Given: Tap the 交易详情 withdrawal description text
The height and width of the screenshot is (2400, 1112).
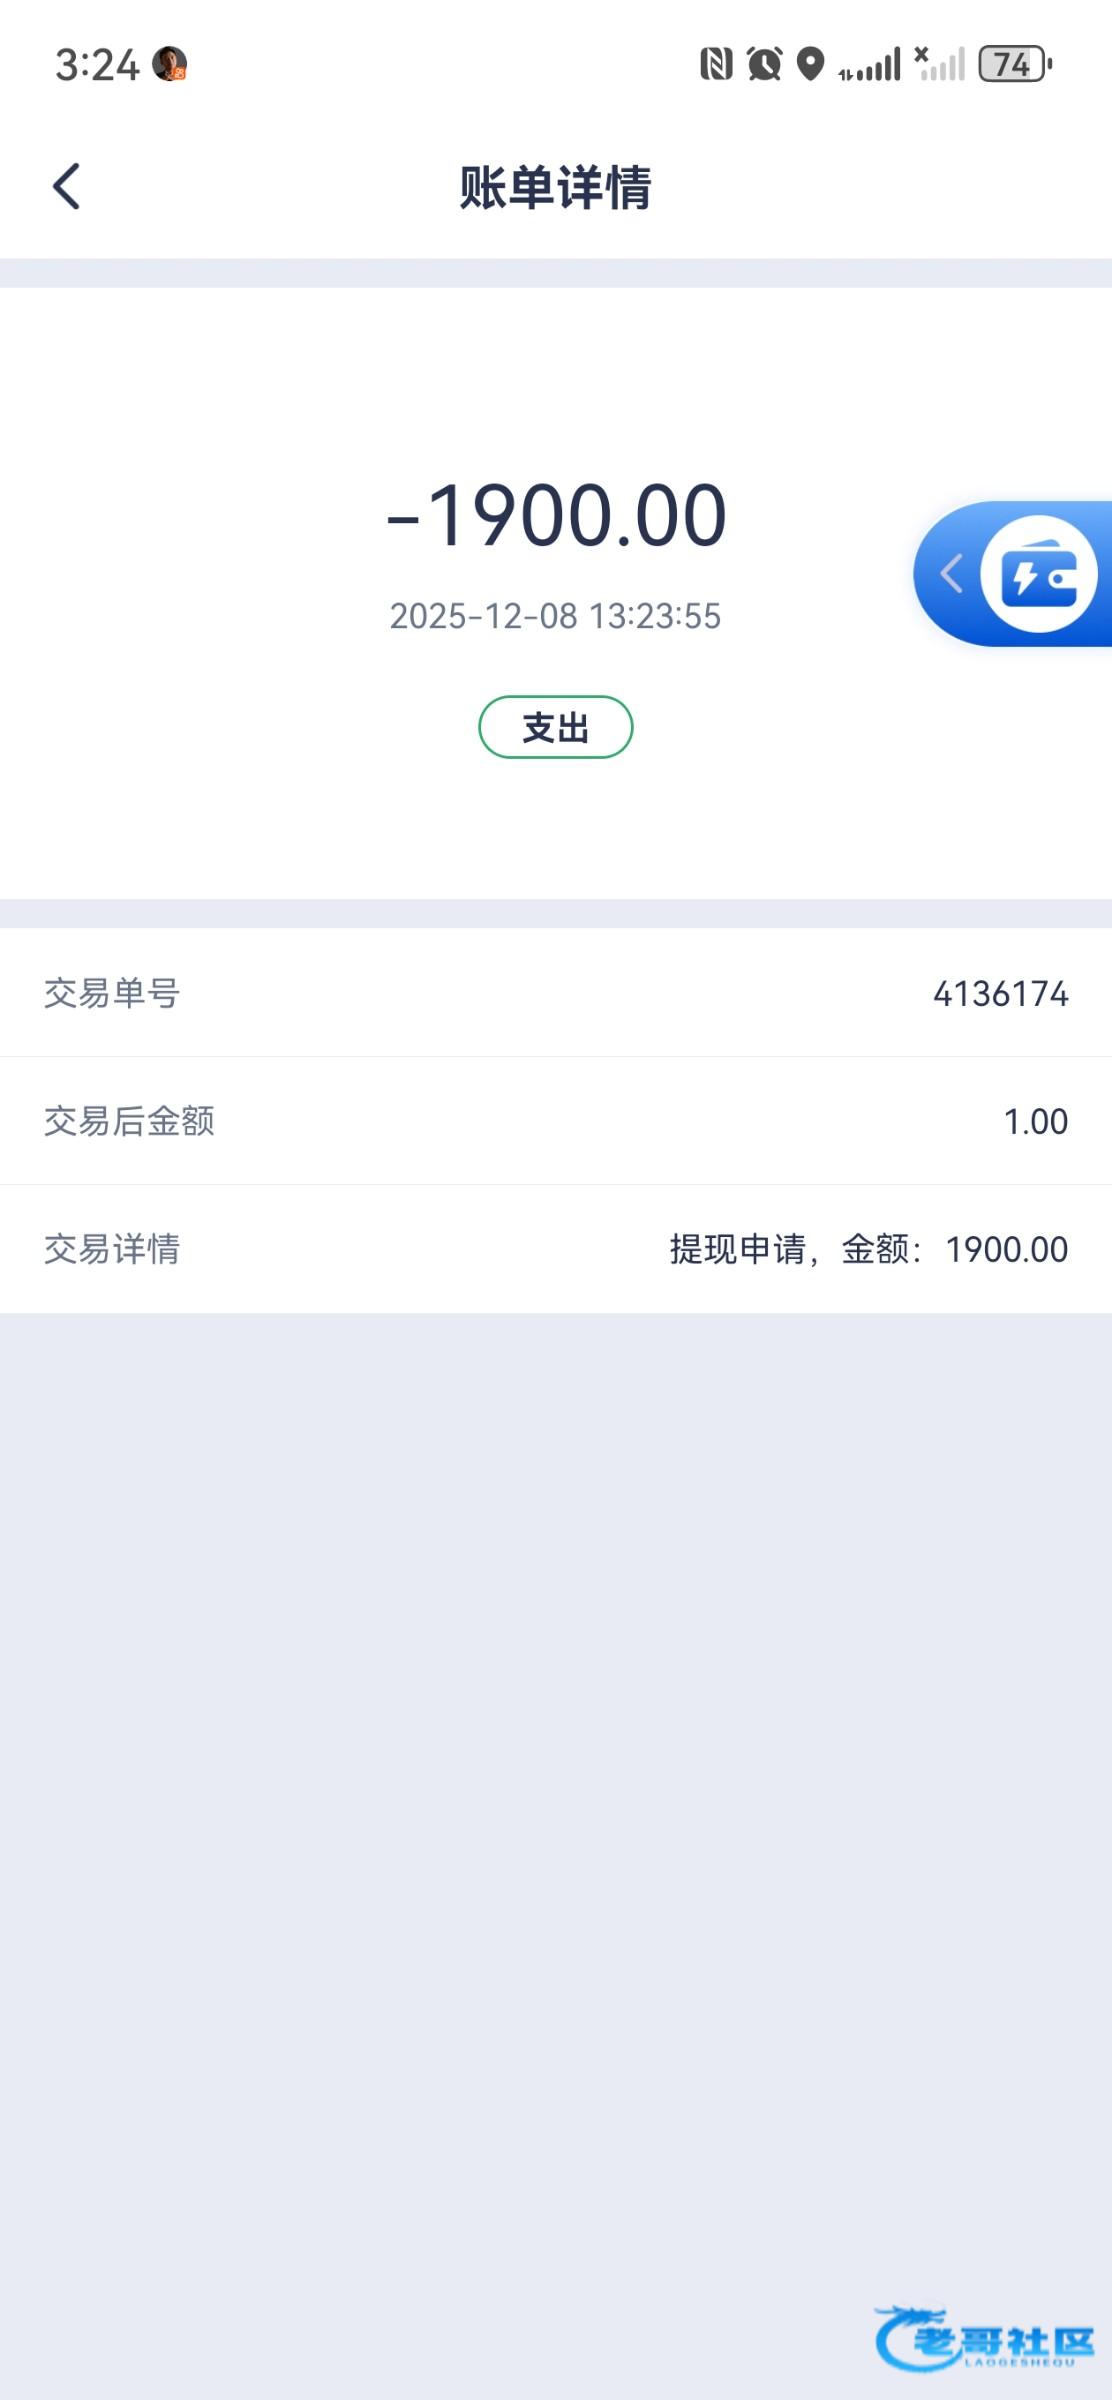Looking at the screenshot, I should [x=868, y=1249].
